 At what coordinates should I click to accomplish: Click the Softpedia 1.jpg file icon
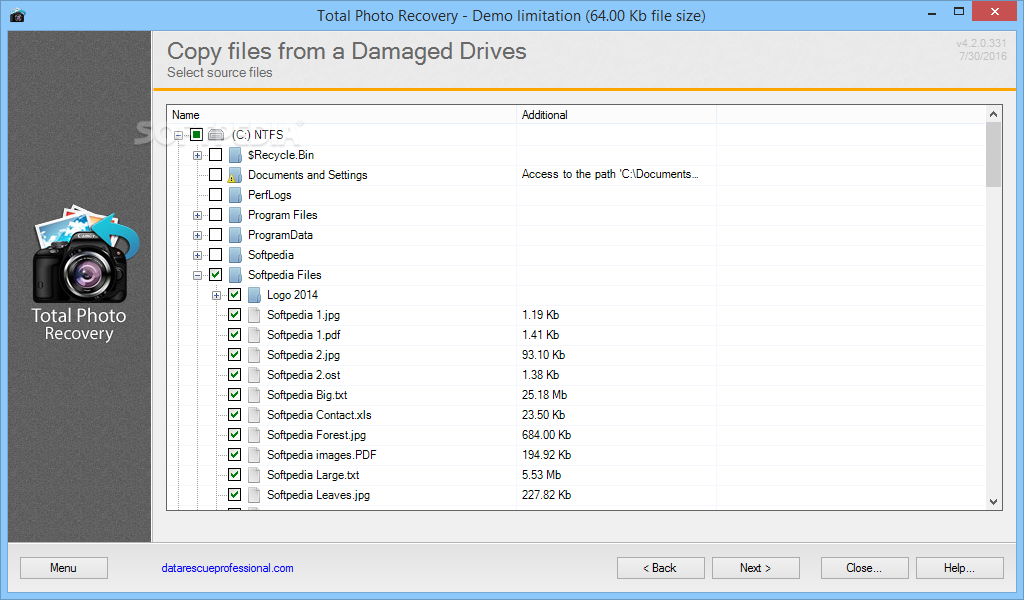pyautogui.click(x=254, y=315)
